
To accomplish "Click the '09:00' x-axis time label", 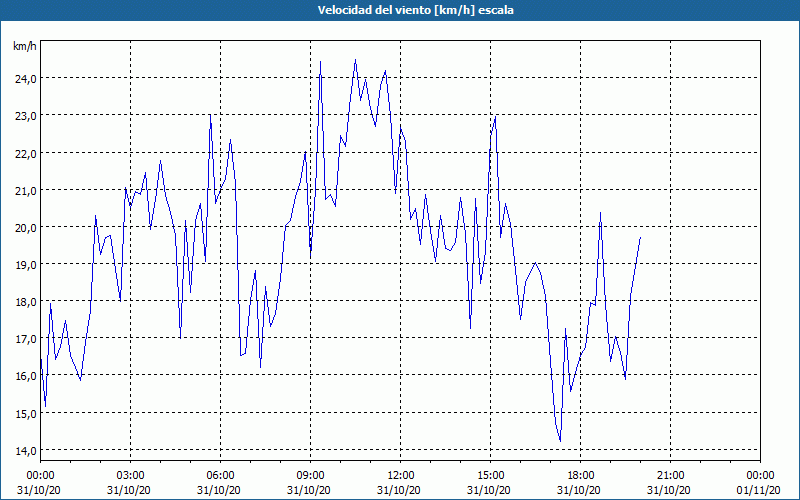I will click(x=310, y=476).
